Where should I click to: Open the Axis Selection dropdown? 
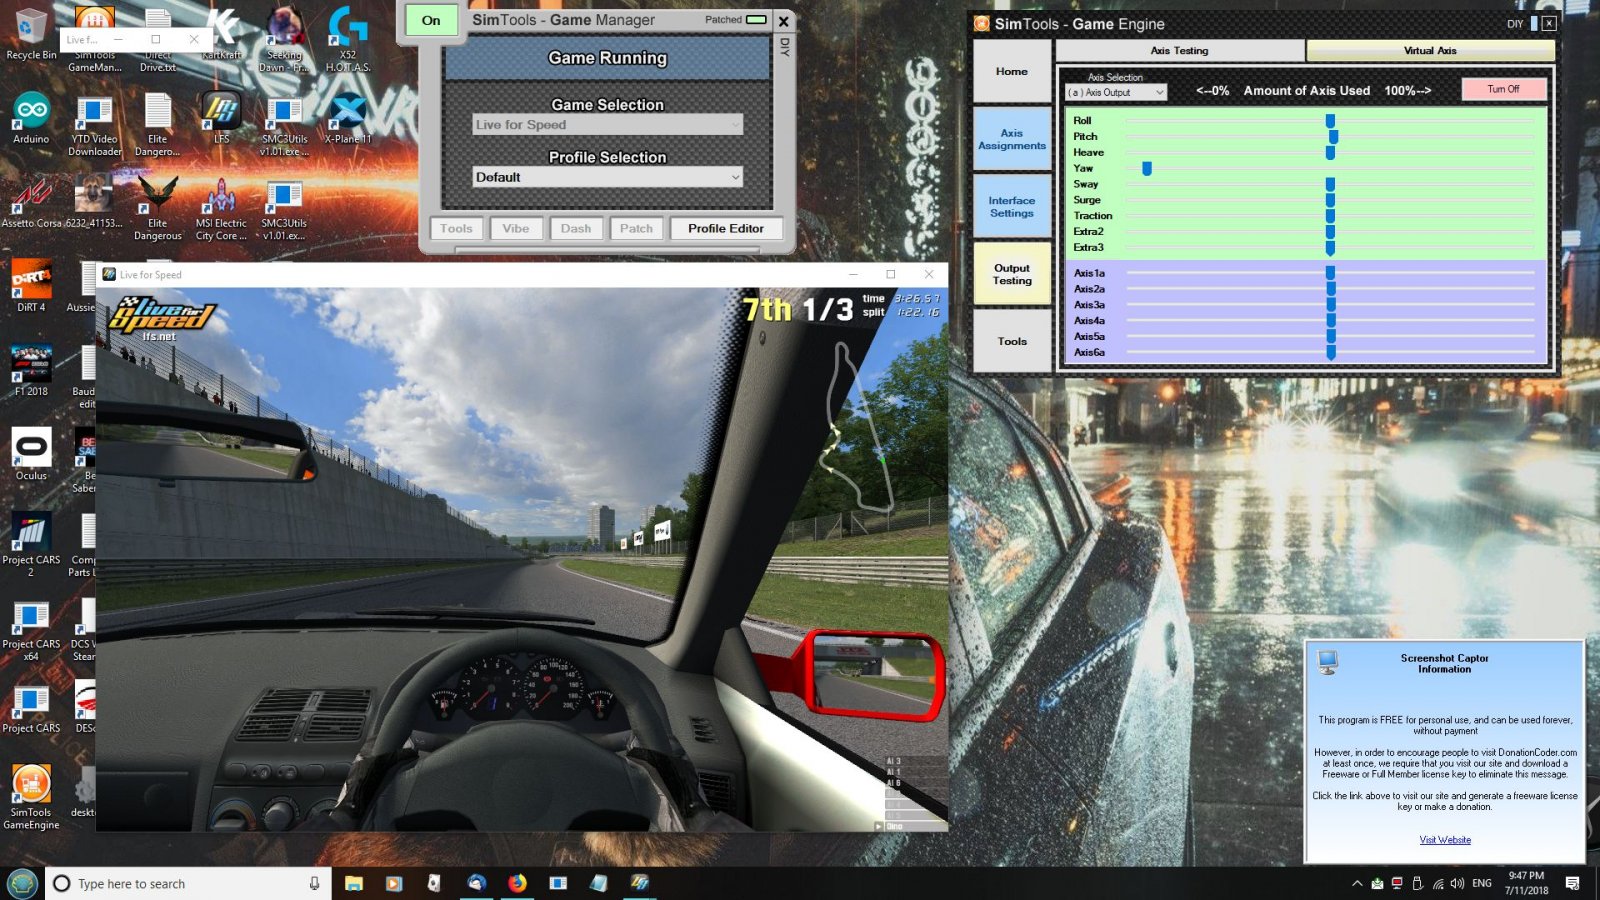click(1116, 92)
